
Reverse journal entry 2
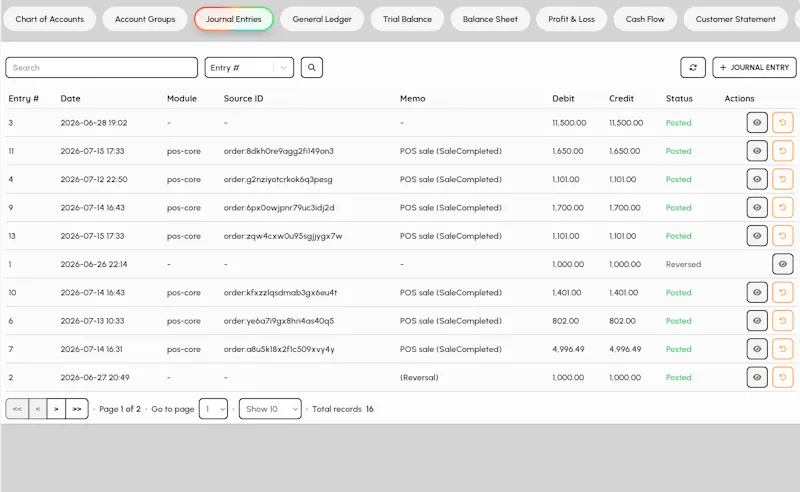pos(783,377)
